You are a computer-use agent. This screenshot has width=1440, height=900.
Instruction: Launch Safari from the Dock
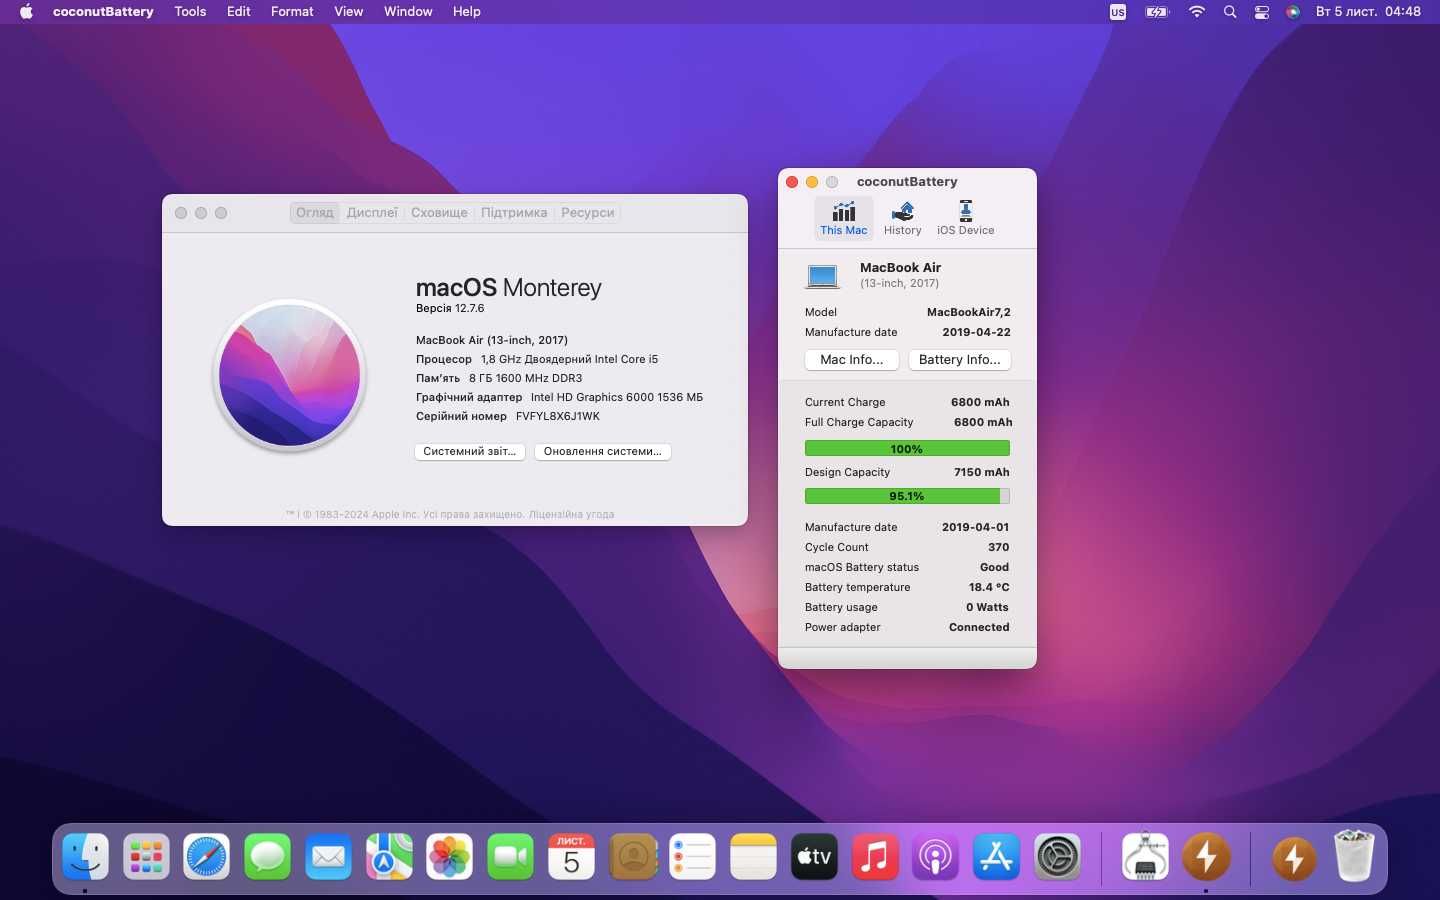[207, 857]
